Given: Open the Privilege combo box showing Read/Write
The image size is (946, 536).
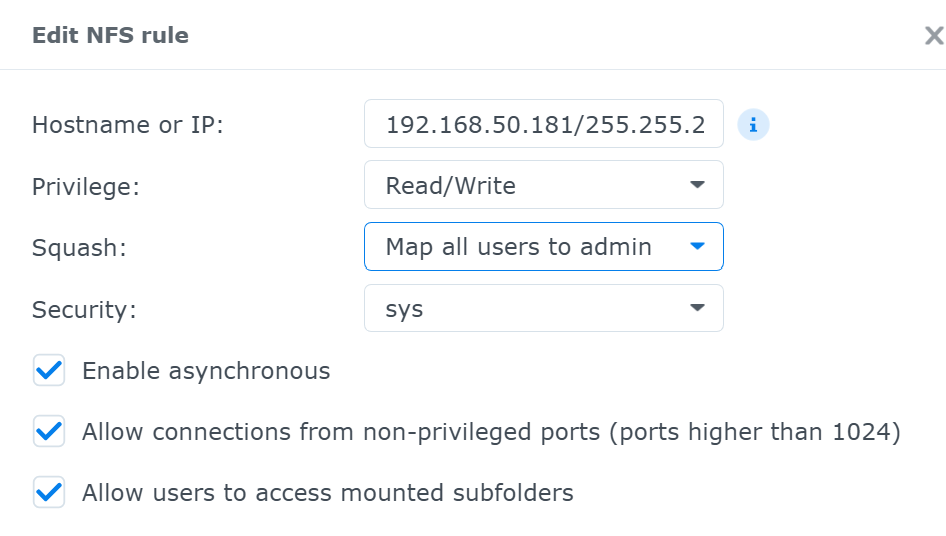Looking at the screenshot, I should tap(530, 185).
